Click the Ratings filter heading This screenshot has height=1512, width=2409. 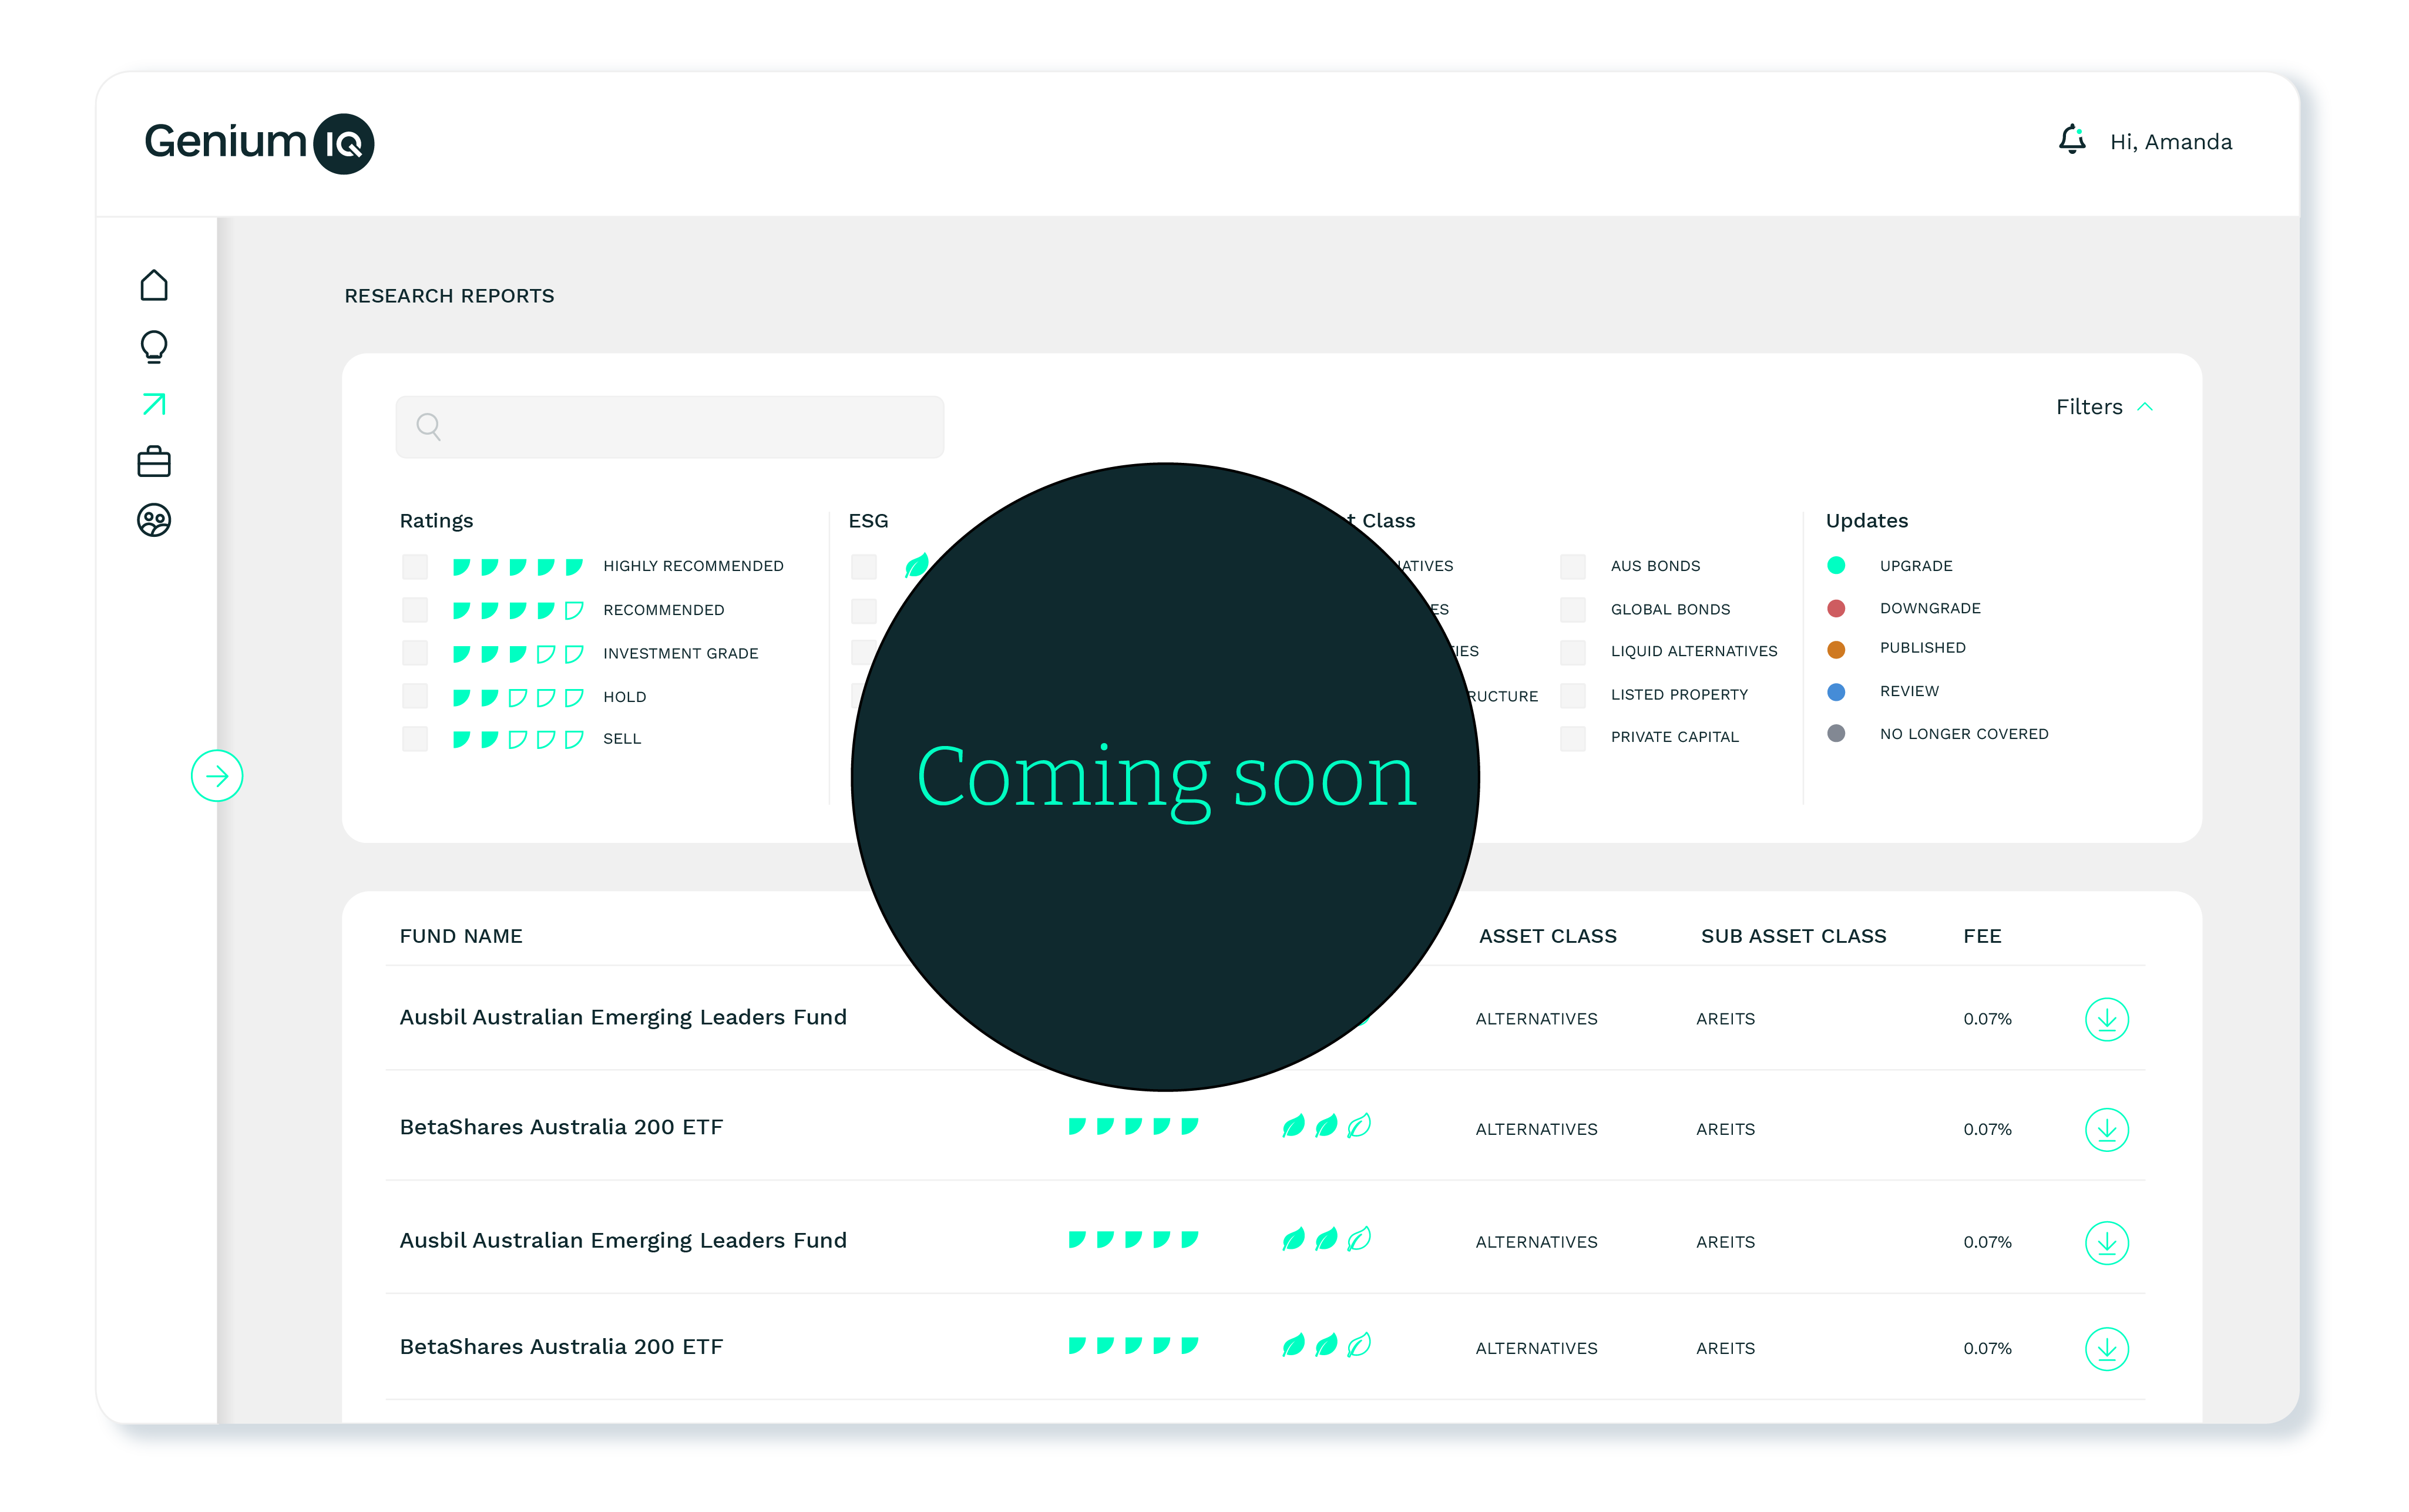[x=436, y=521]
